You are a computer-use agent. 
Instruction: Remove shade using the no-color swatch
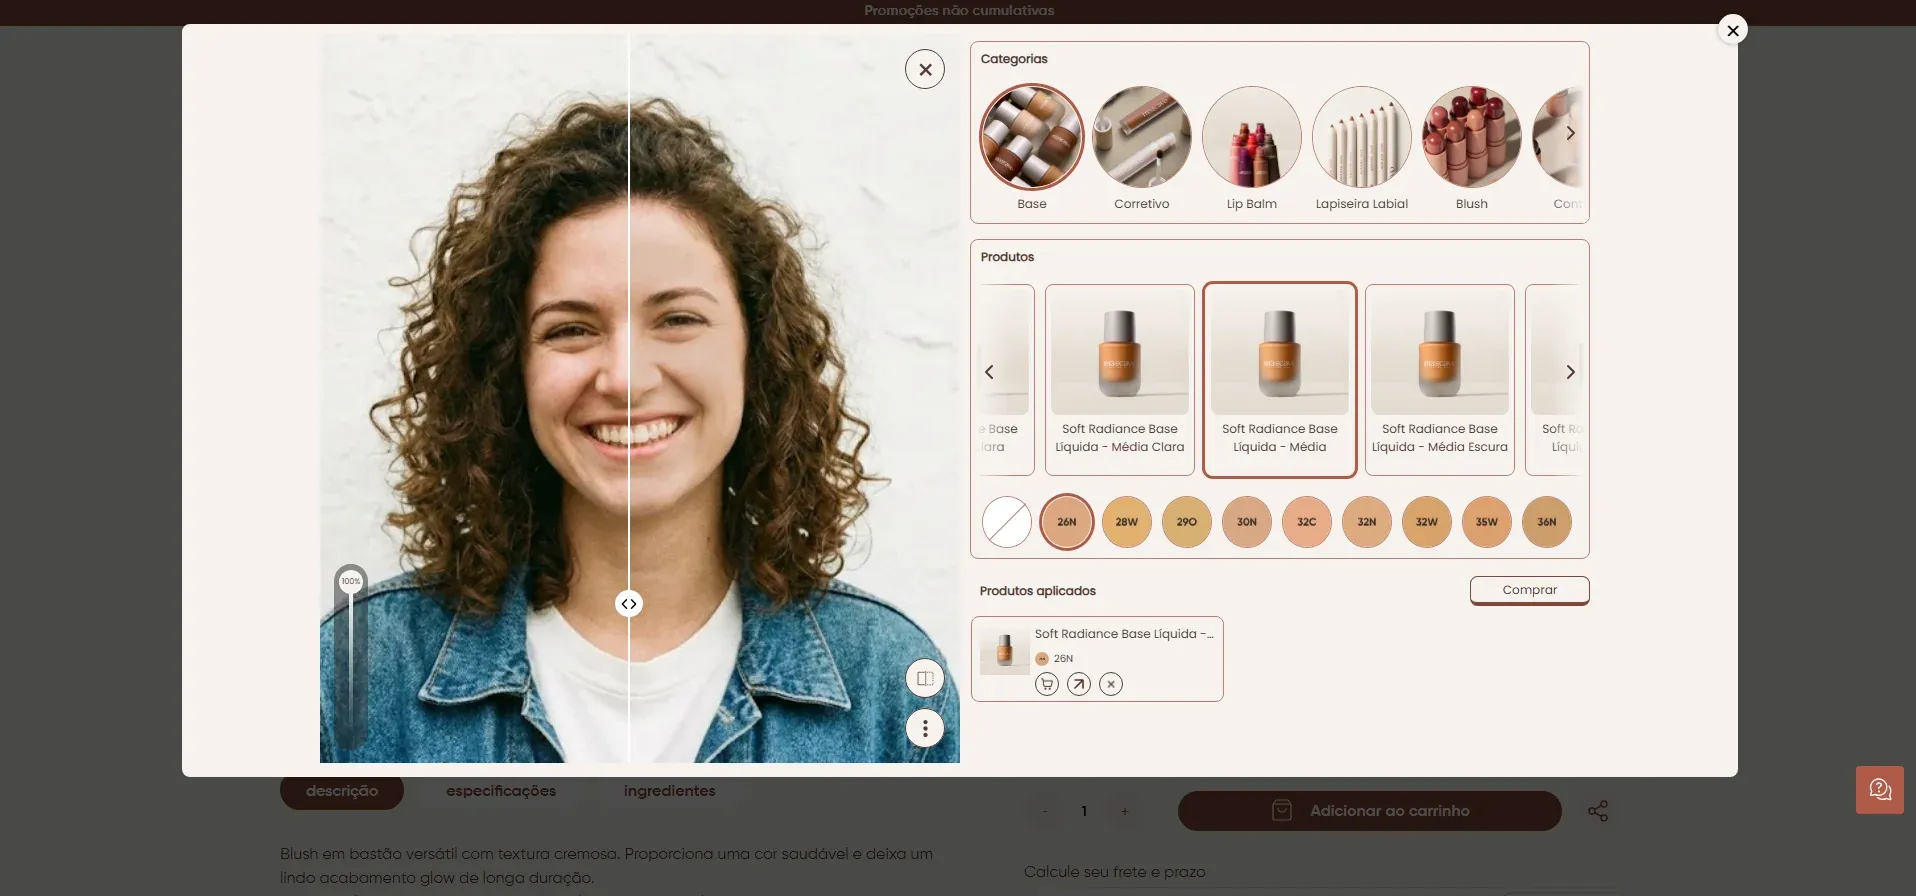tap(1007, 522)
